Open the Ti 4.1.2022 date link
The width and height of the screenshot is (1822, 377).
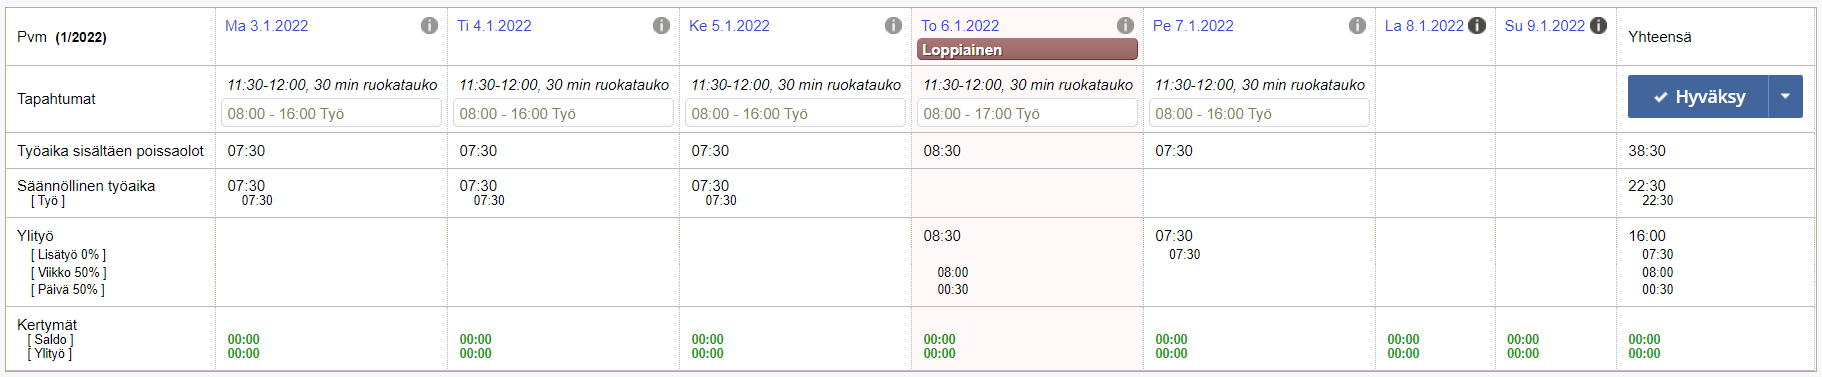click(x=494, y=26)
